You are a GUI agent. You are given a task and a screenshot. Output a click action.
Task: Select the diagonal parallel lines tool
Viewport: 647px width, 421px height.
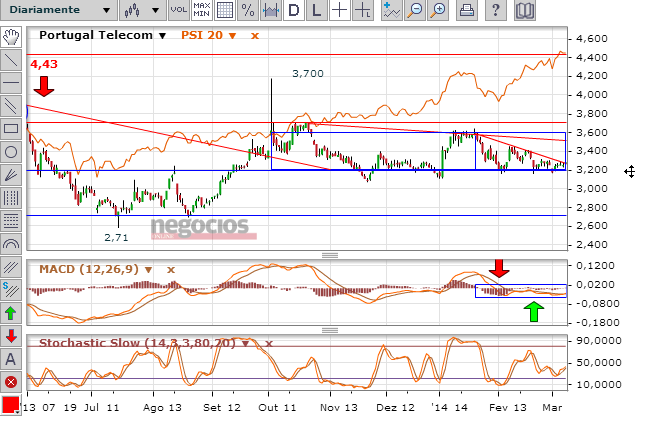(x=11, y=267)
